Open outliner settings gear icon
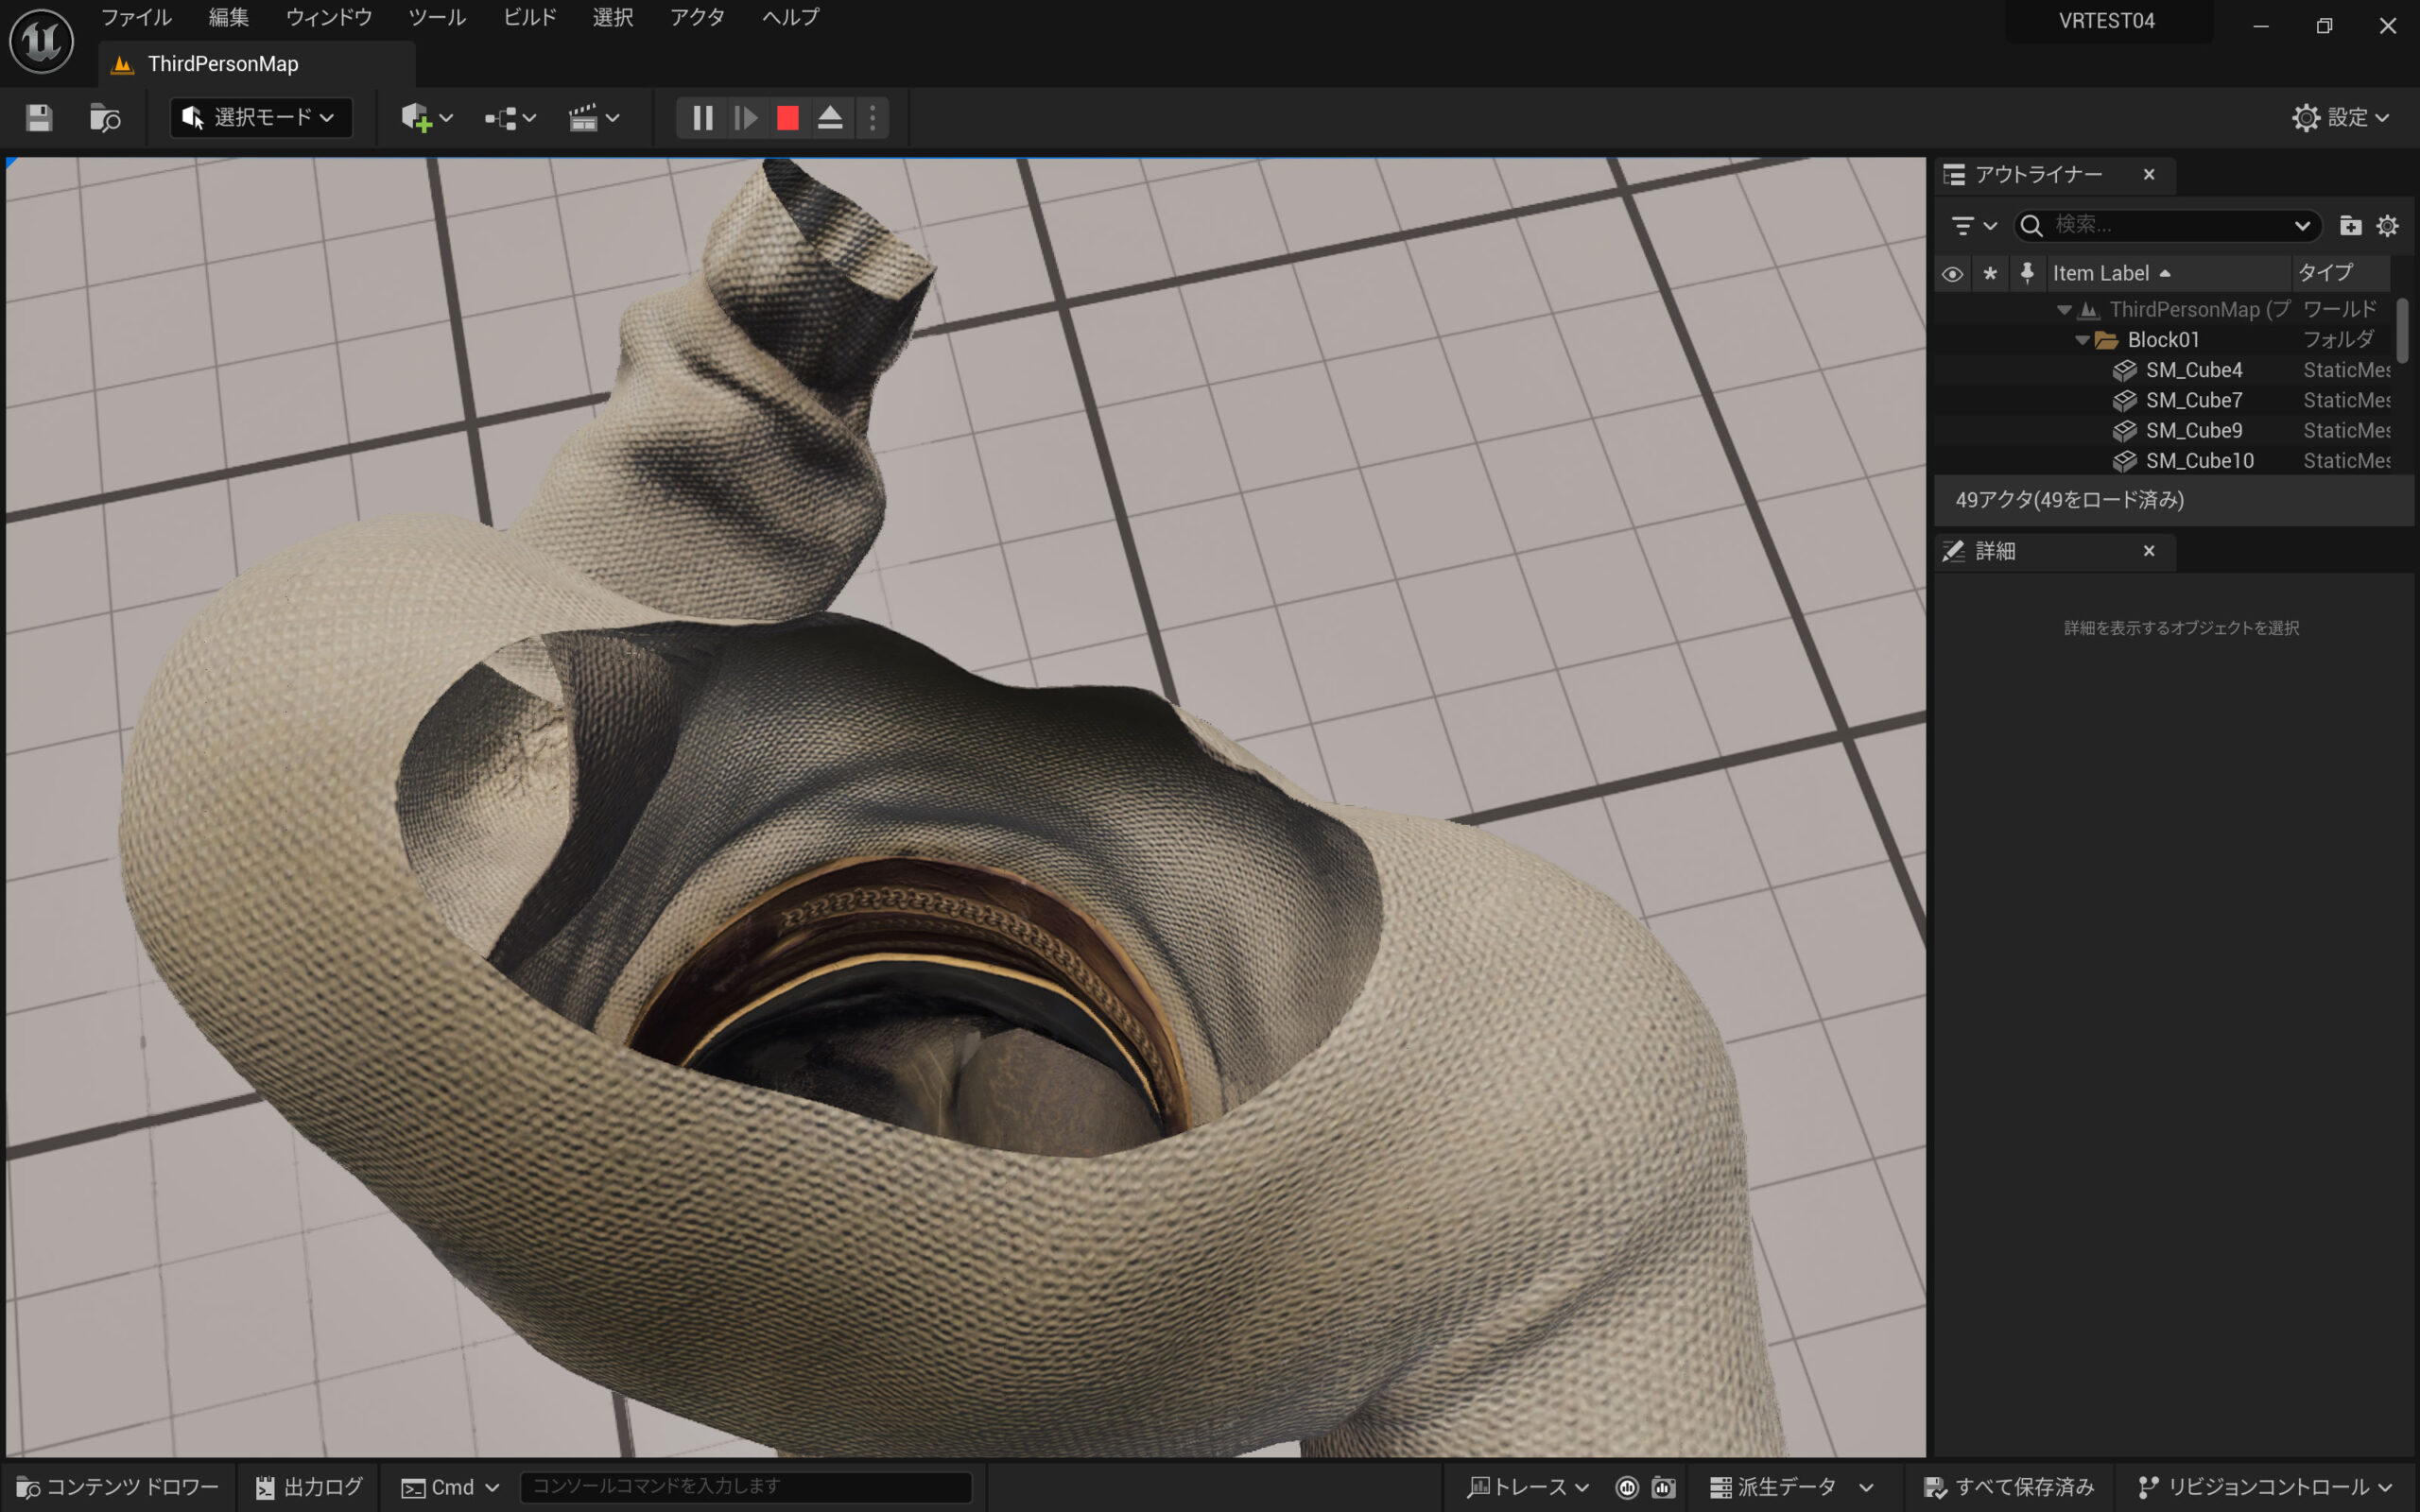 point(2387,226)
